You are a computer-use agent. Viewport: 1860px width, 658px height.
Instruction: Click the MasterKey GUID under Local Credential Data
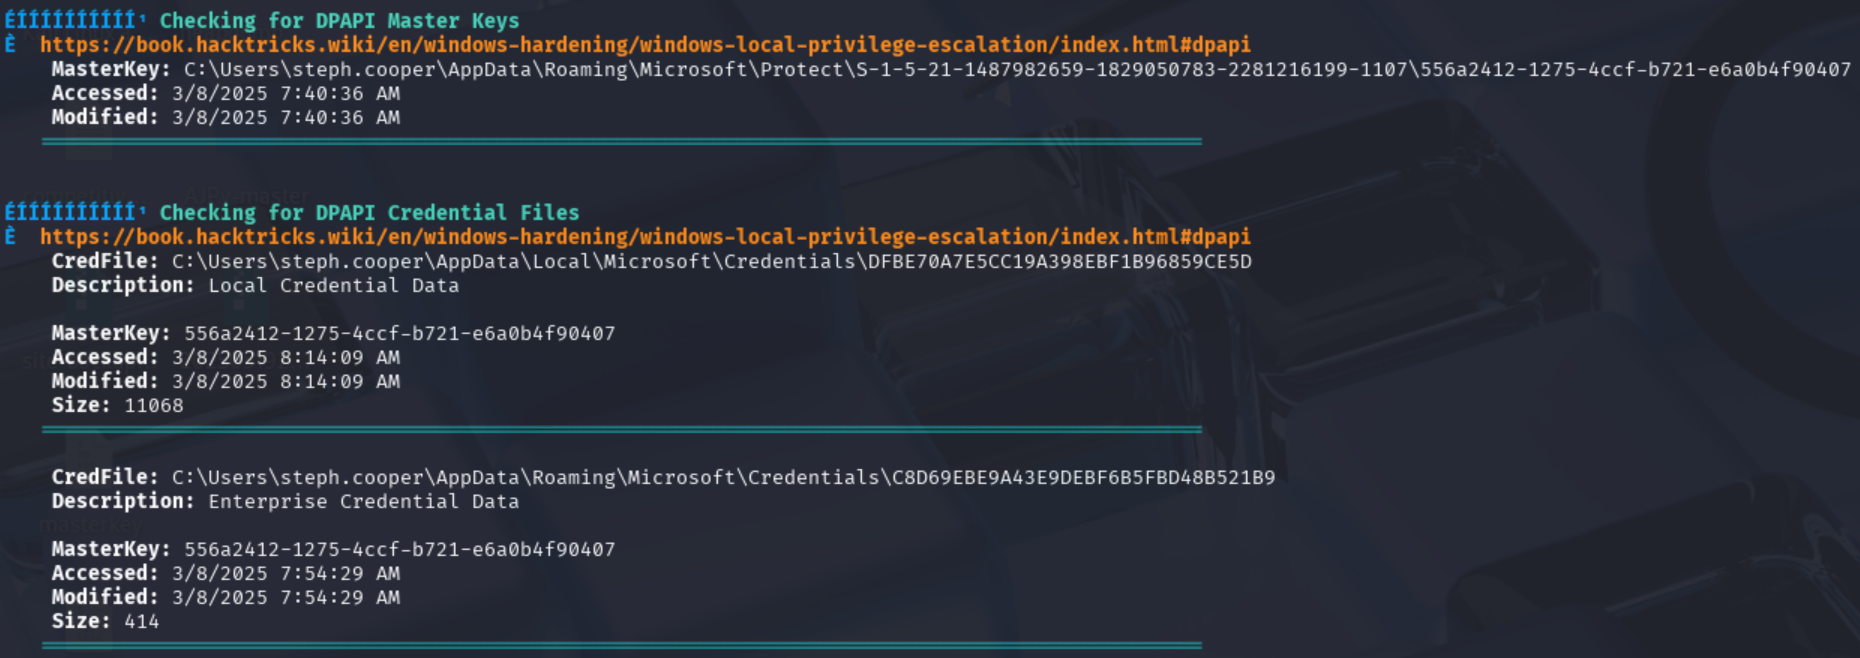pyautogui.click(x=400, y=333)
